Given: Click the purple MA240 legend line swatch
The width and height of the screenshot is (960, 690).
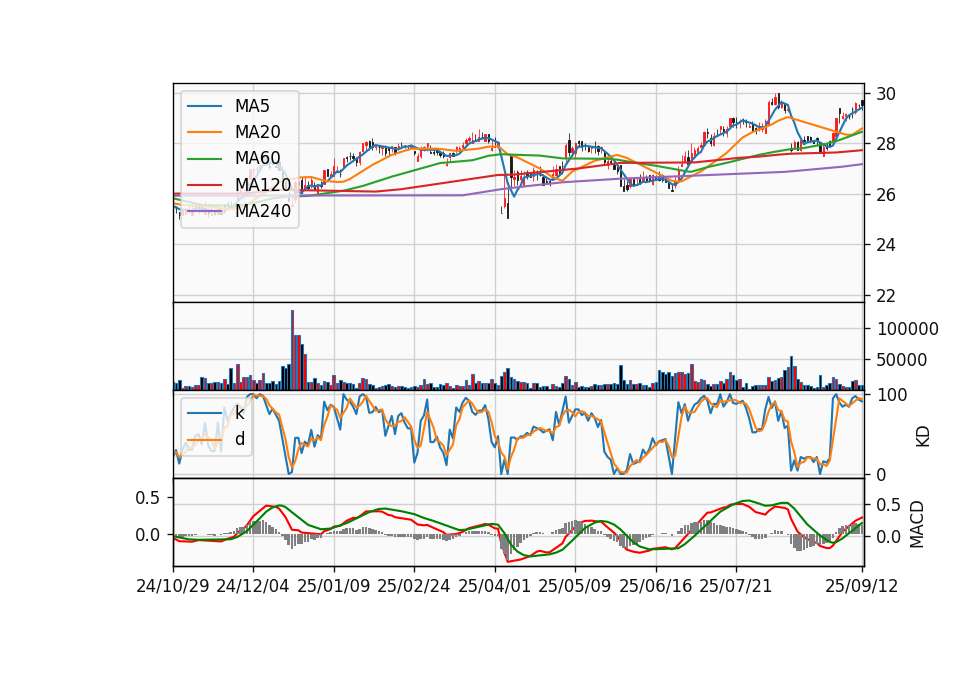Looking at the screenshot, I should coord(204,211).
